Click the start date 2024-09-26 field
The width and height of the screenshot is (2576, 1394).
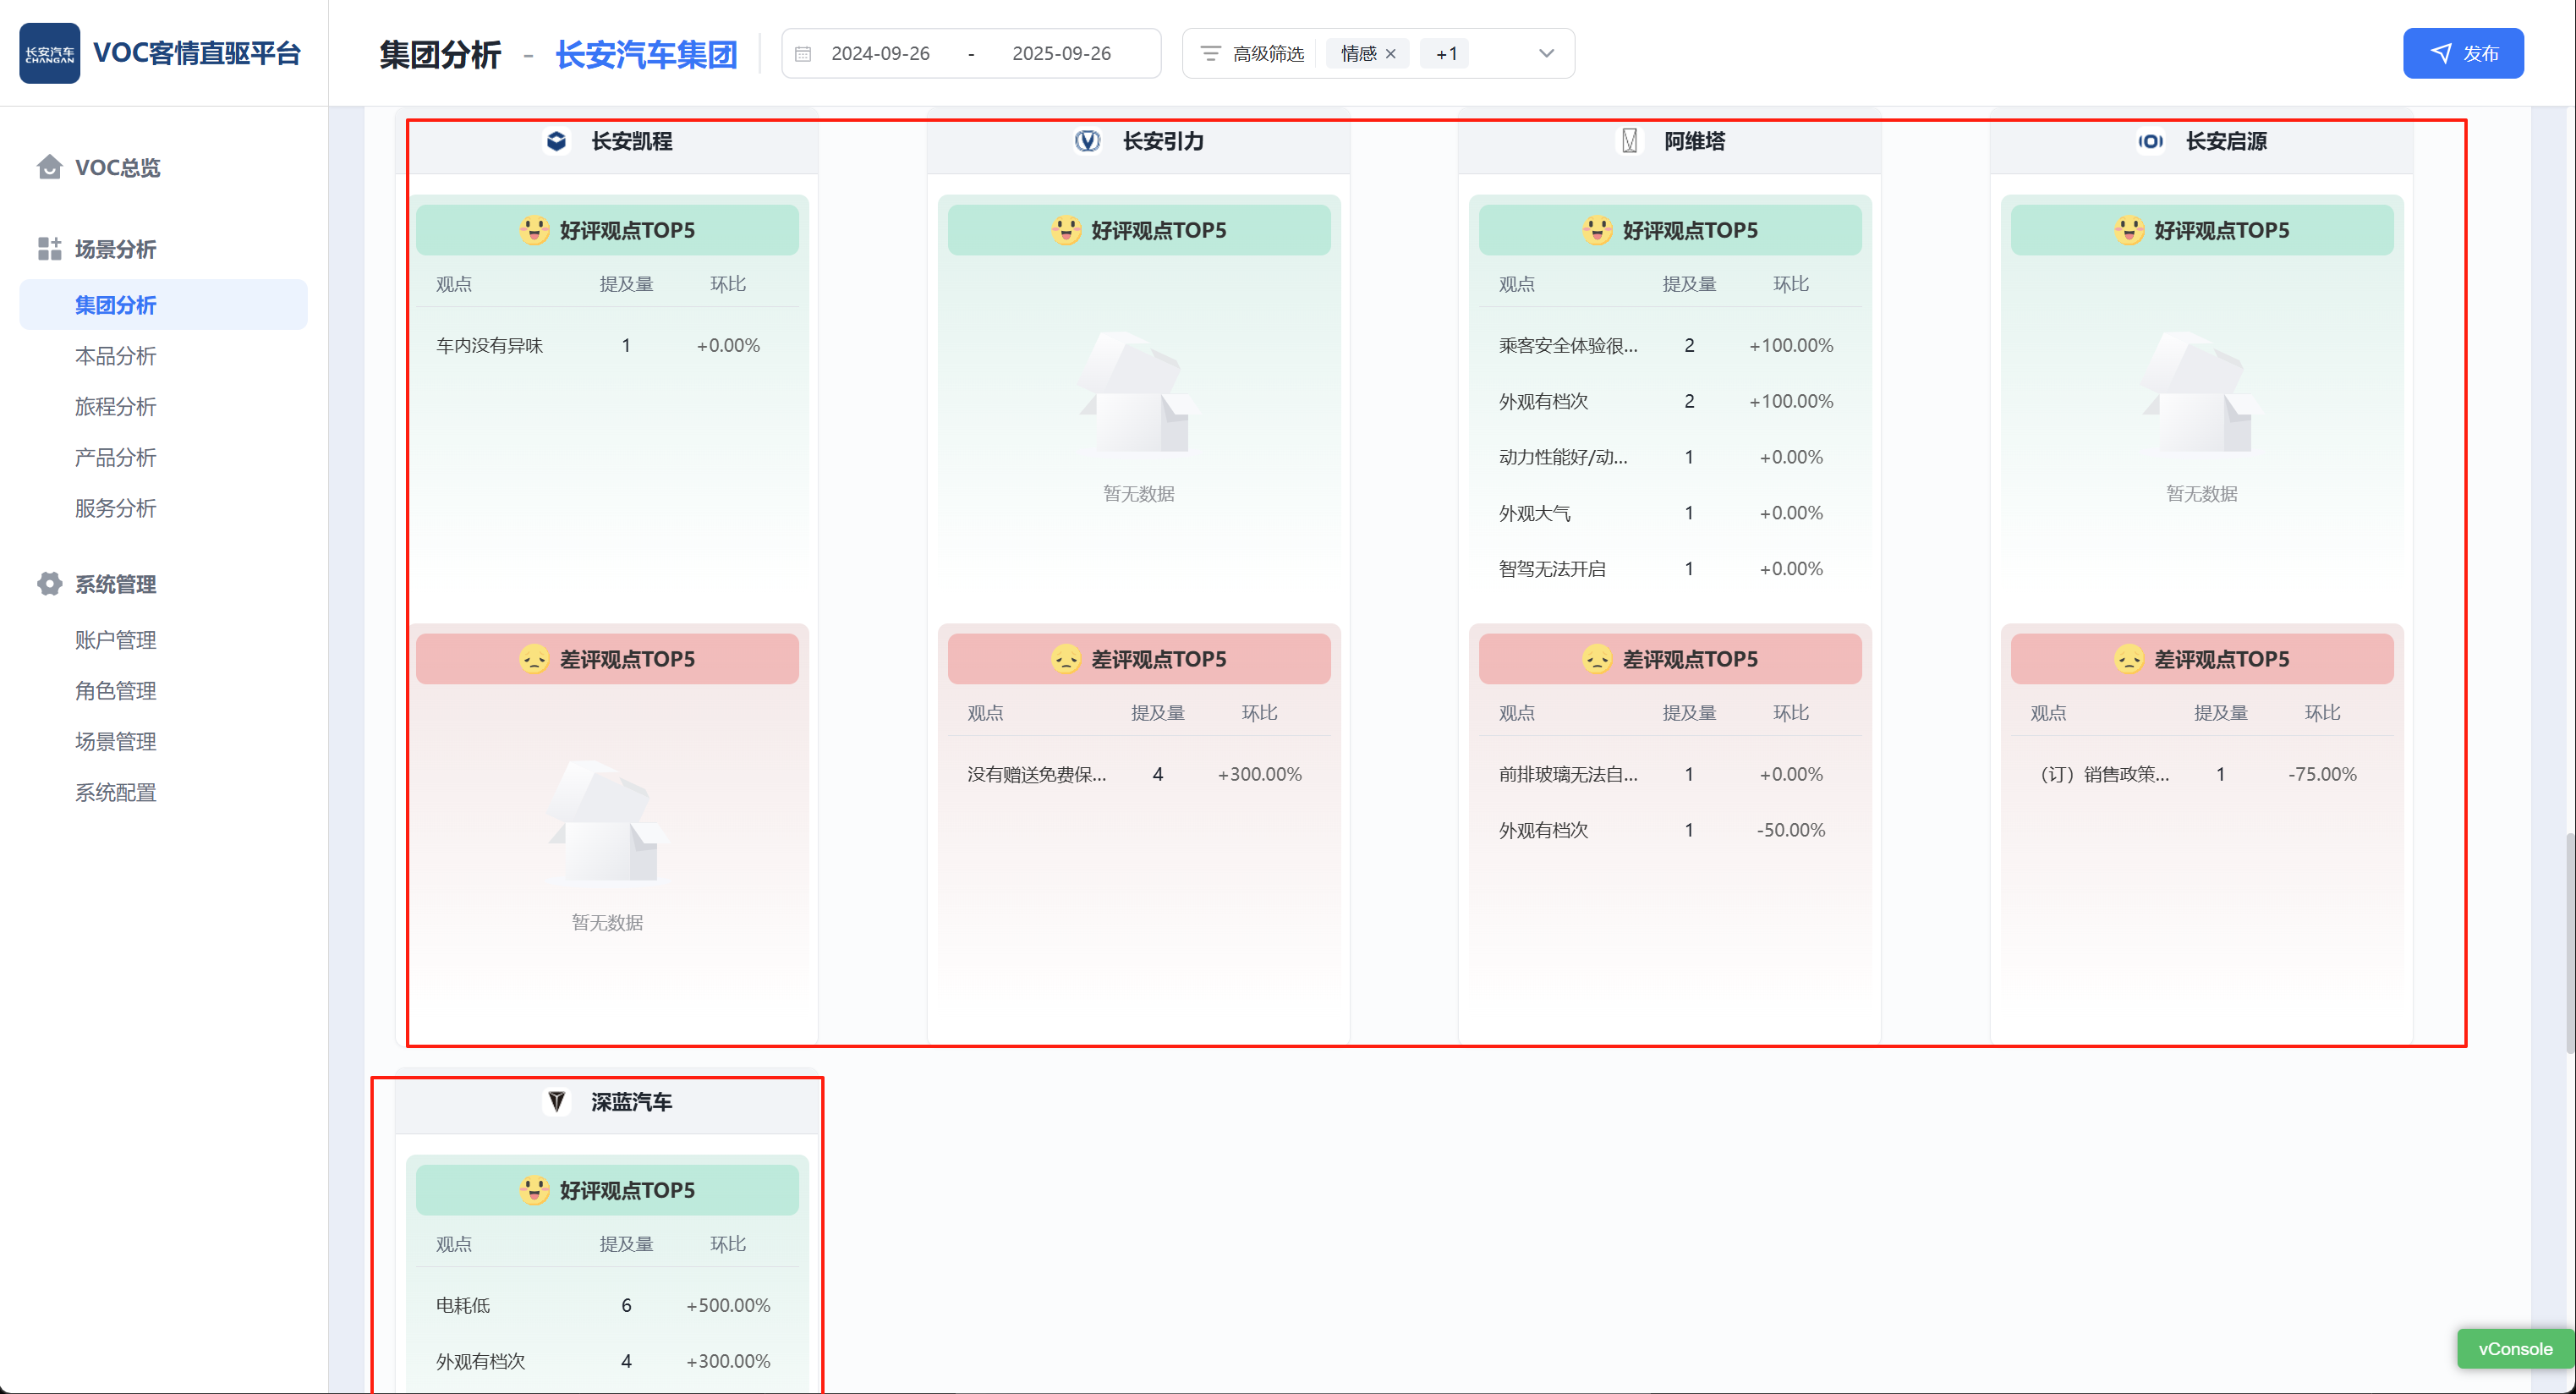click(880, 54)
